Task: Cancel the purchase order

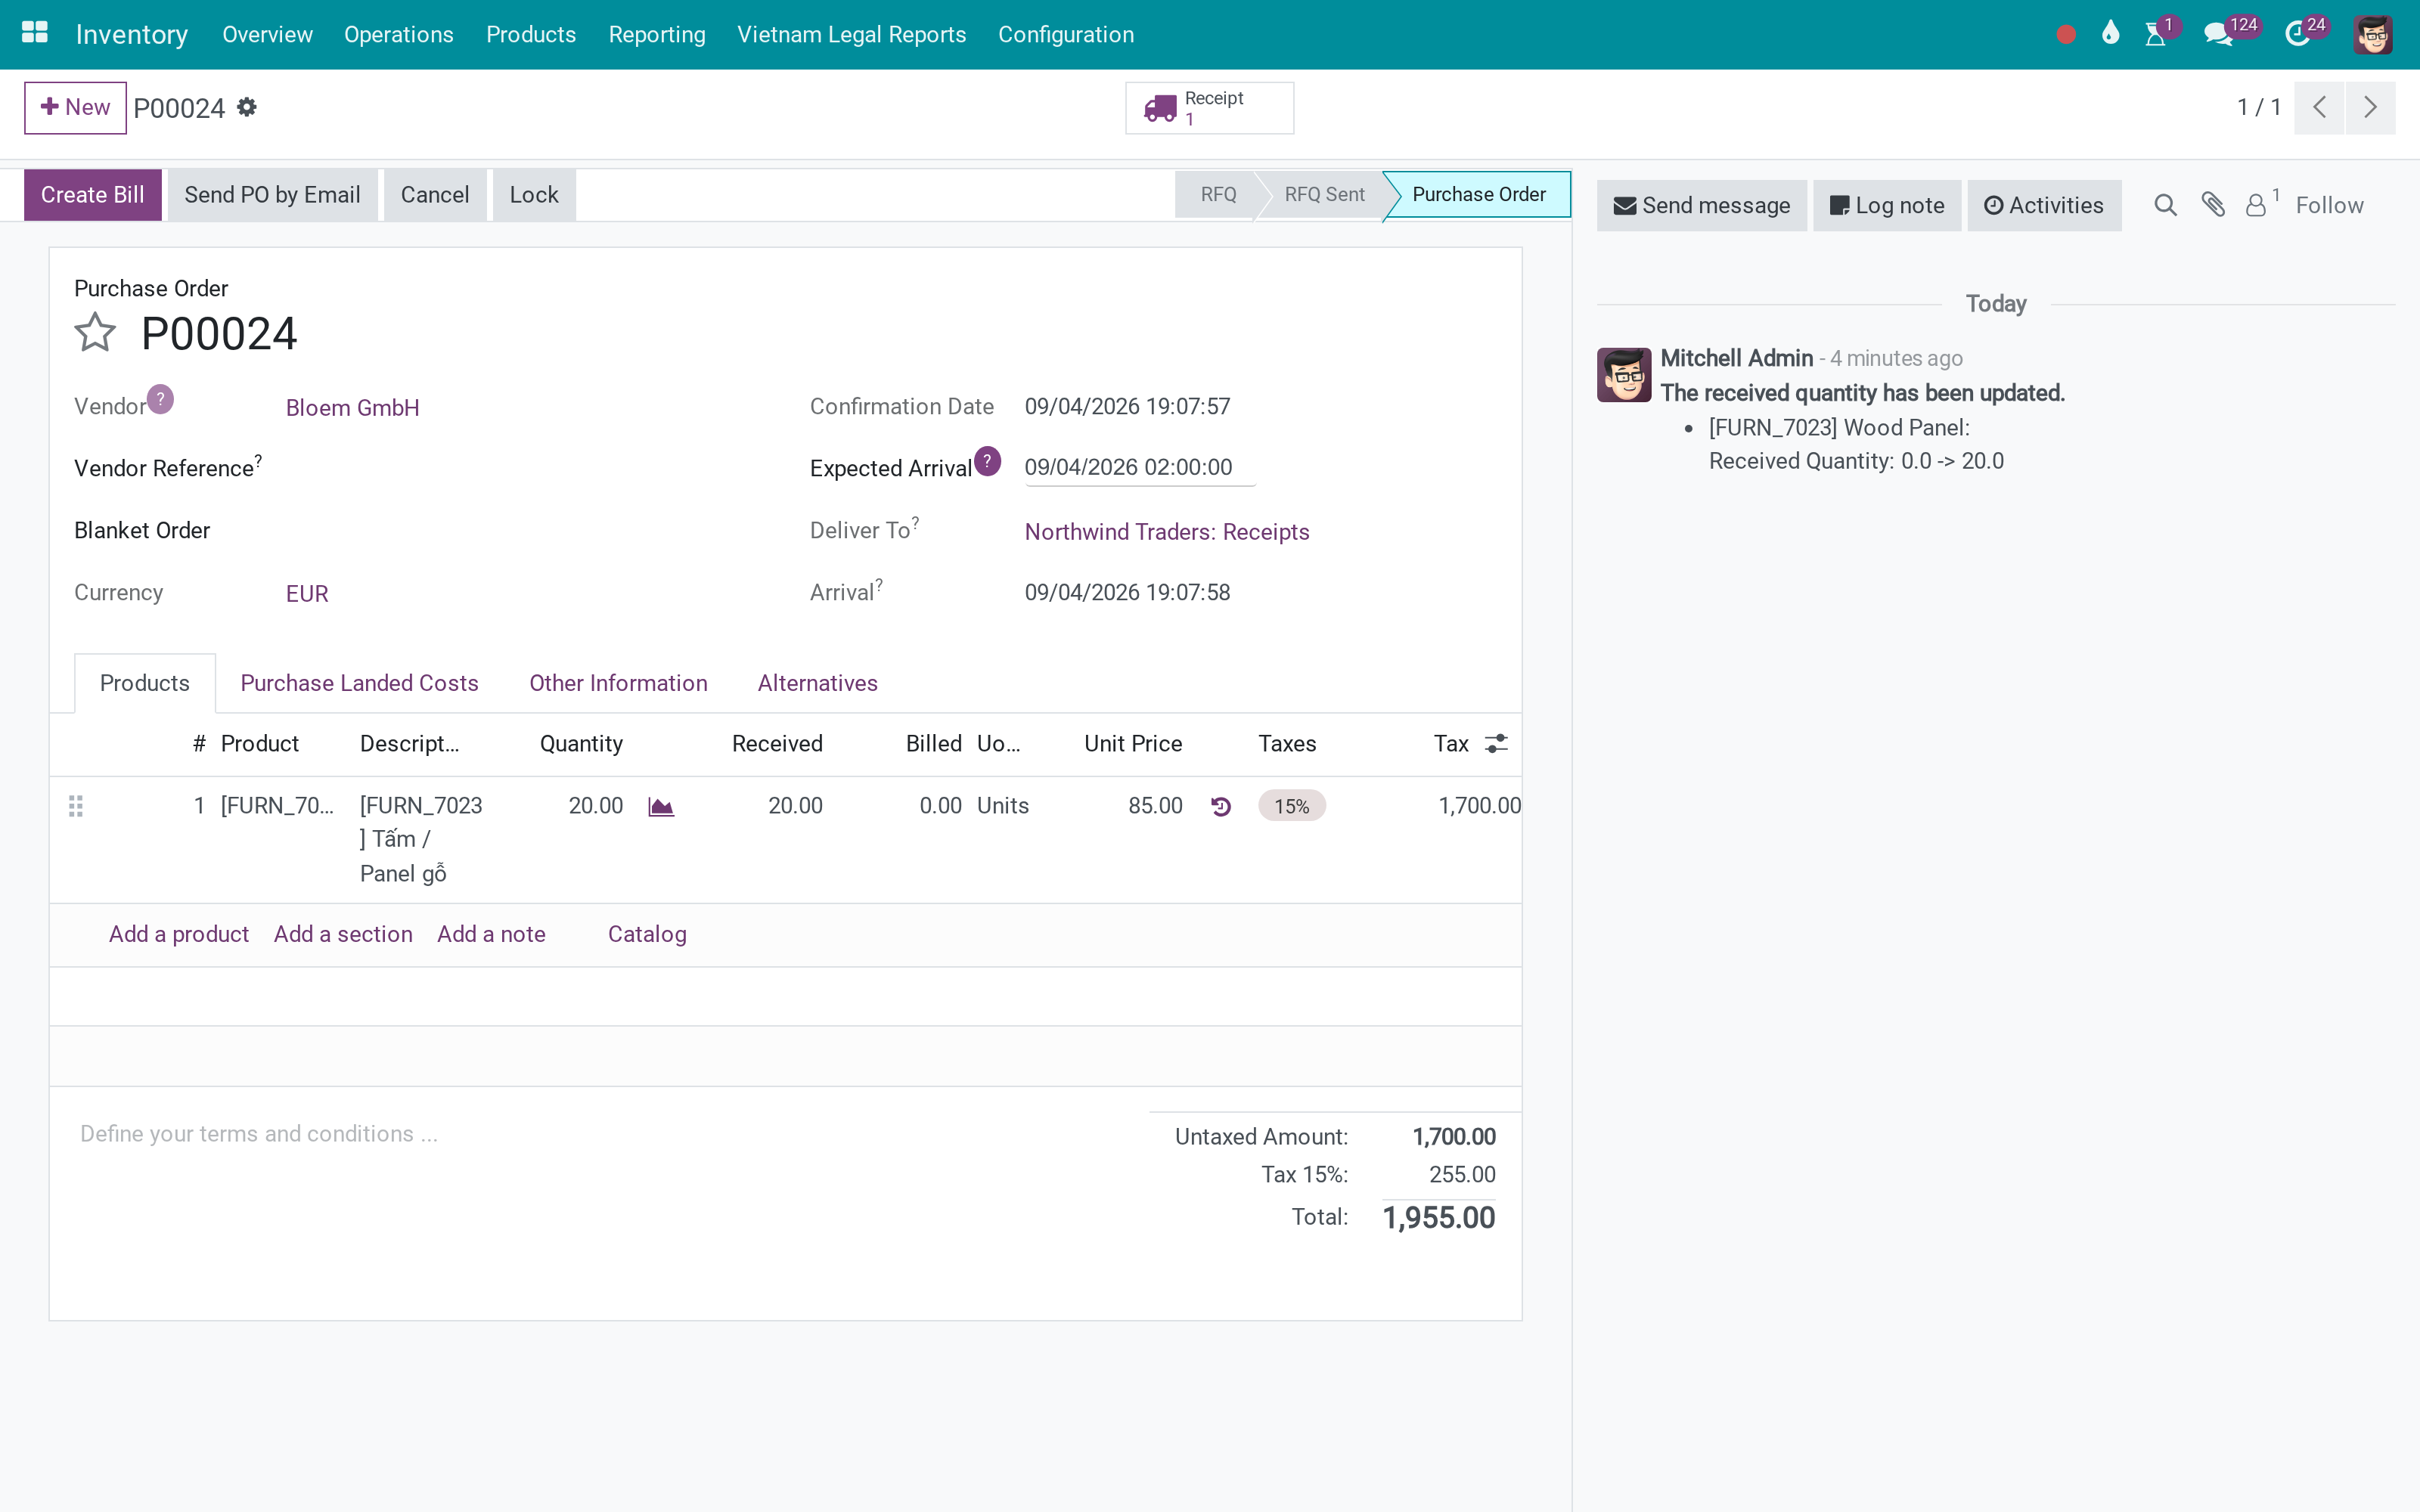Action: click(x=435, y=195)
